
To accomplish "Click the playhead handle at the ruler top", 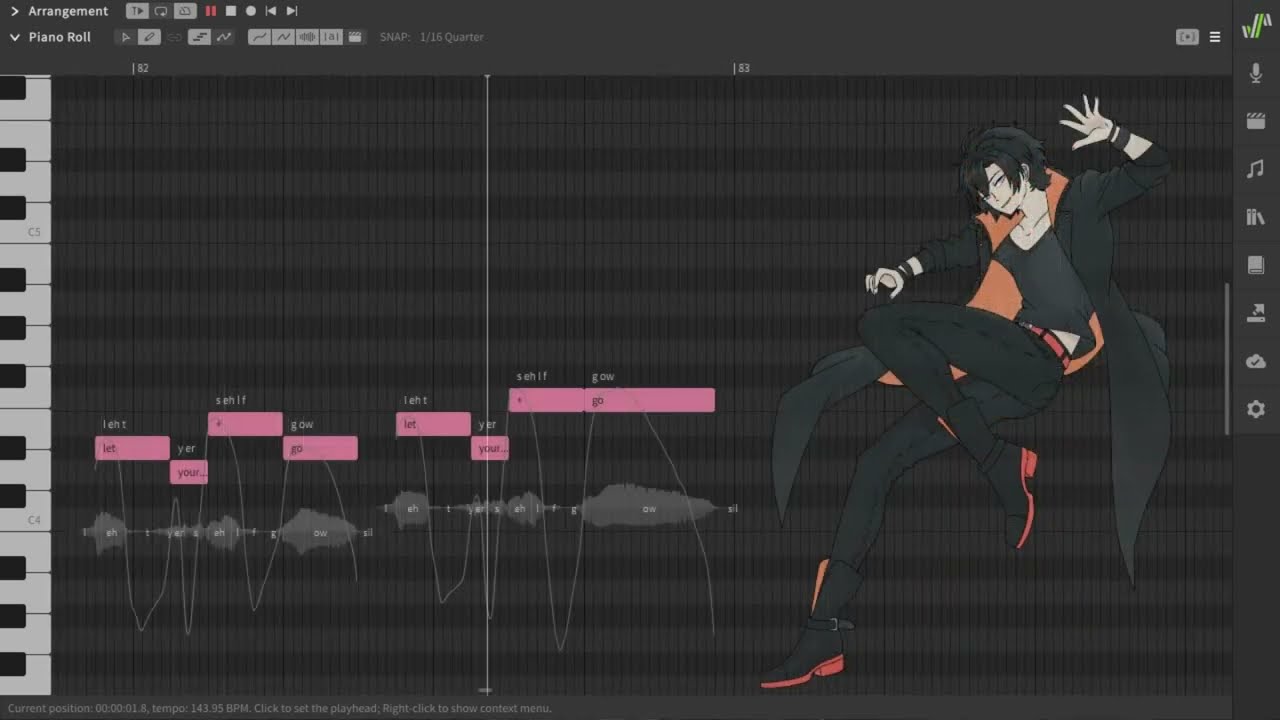I will tap(487, 77).
